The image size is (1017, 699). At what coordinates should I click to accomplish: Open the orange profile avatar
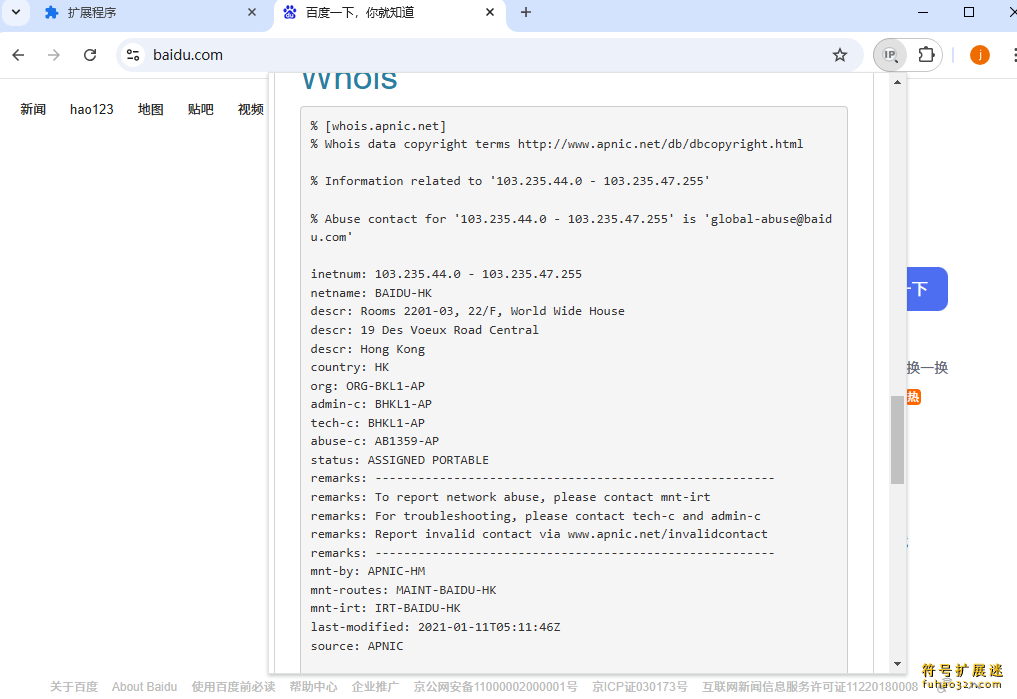click(979, 55)
